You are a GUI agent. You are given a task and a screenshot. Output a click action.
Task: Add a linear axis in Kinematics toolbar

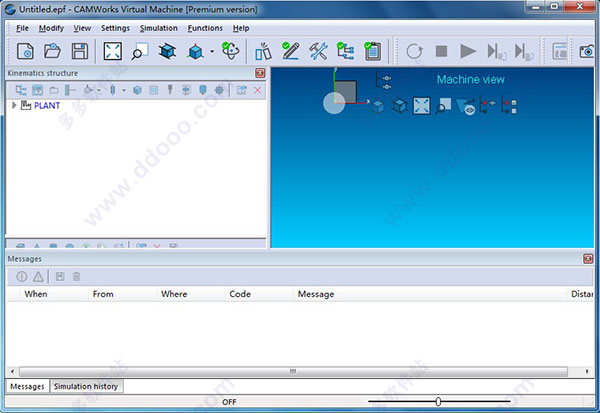[70, 90]
